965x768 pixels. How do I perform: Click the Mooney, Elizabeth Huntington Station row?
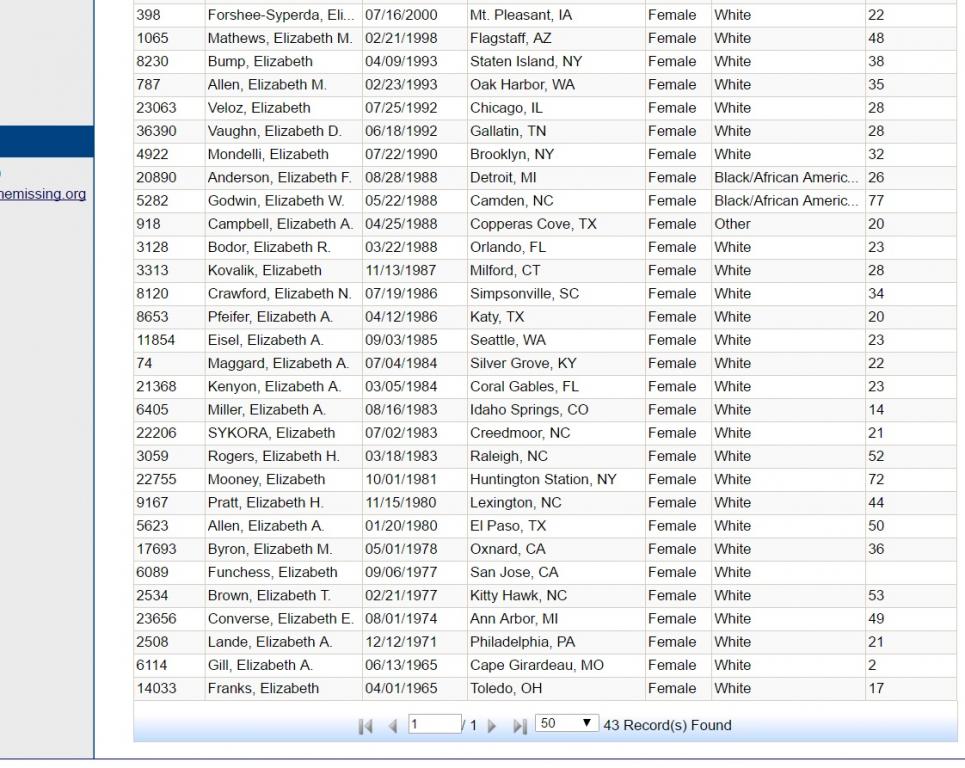266,479
